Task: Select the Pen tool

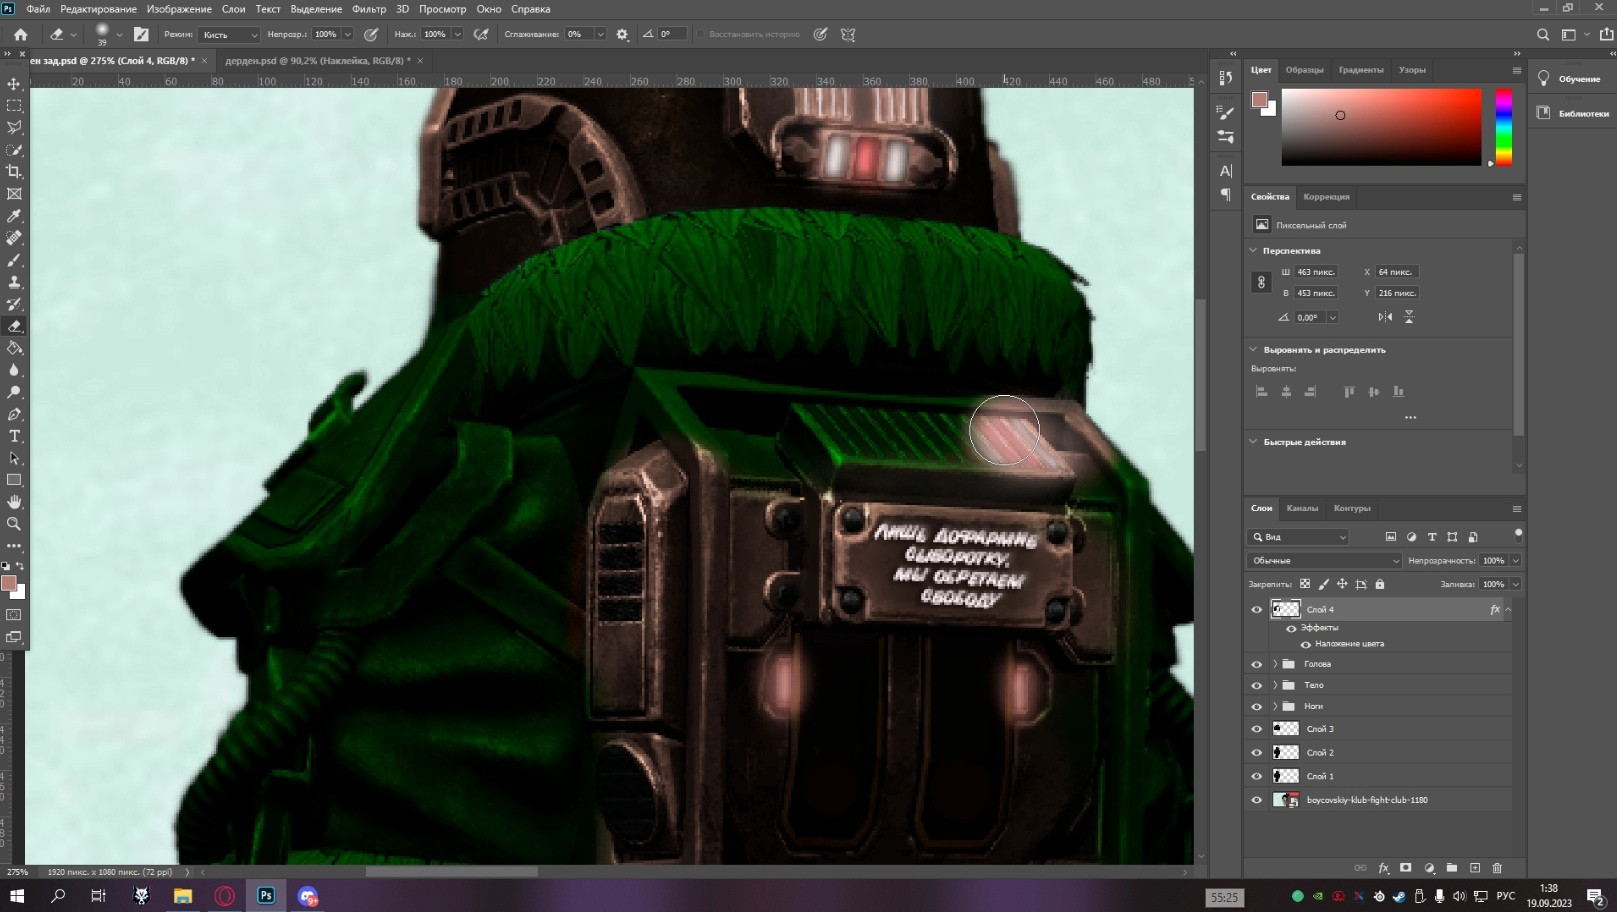Action: 14,414
